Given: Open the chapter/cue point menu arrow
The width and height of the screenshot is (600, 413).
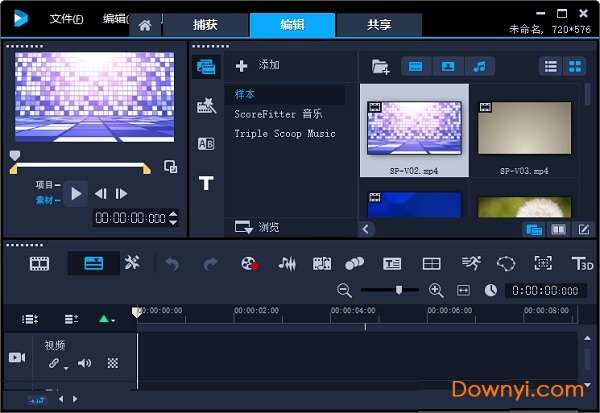Looking at the screenshot, I should pos(114,320).
